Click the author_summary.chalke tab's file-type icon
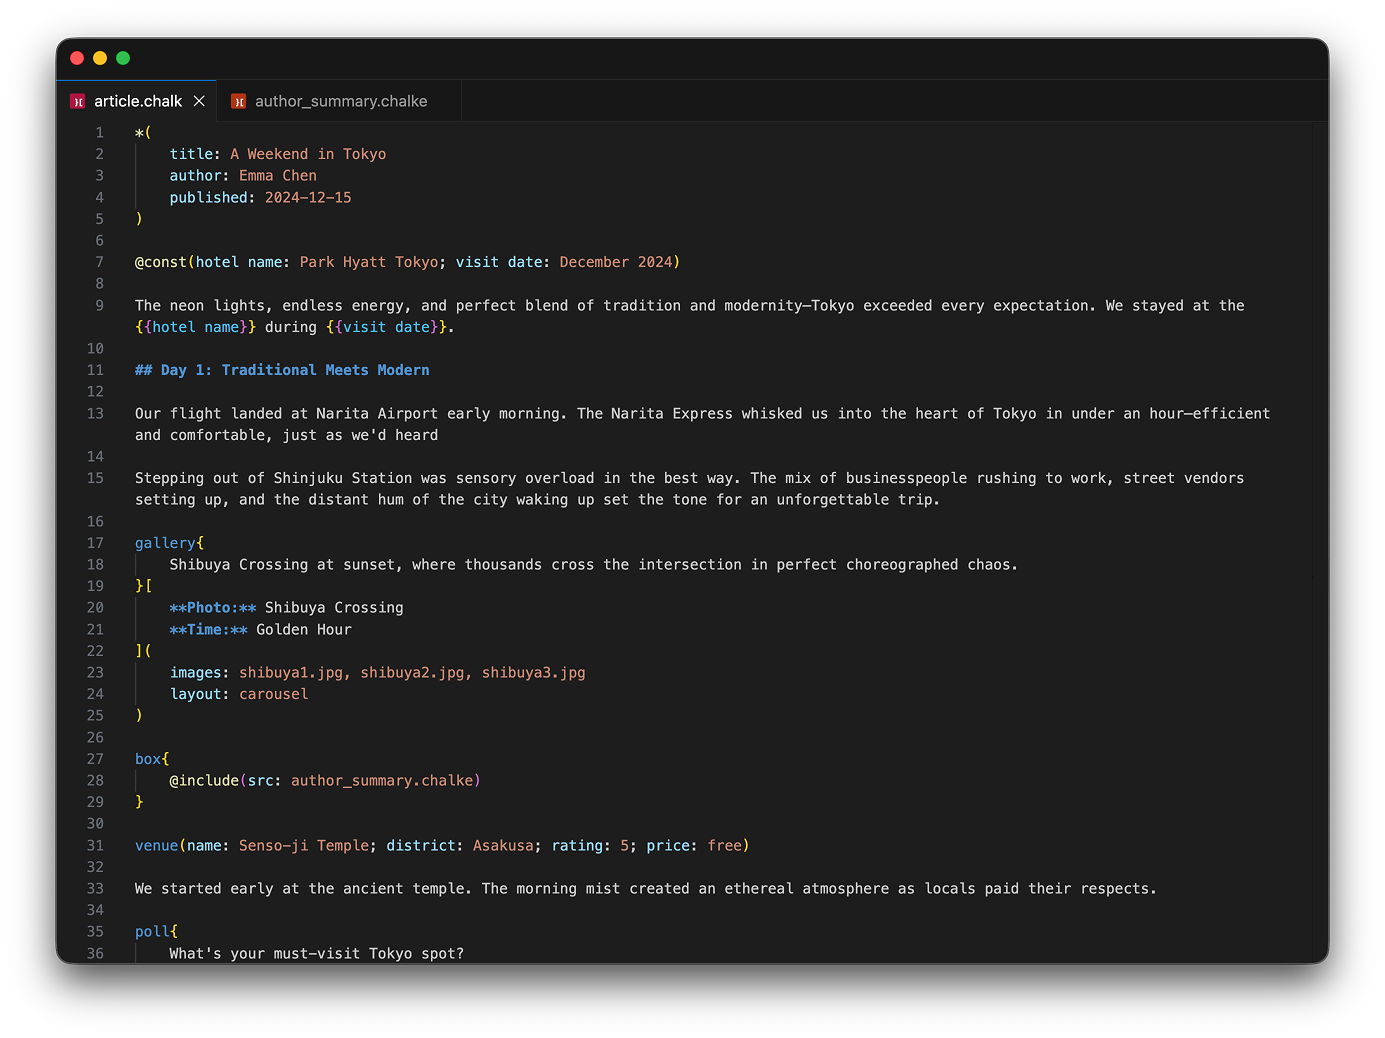 [238, 101]
